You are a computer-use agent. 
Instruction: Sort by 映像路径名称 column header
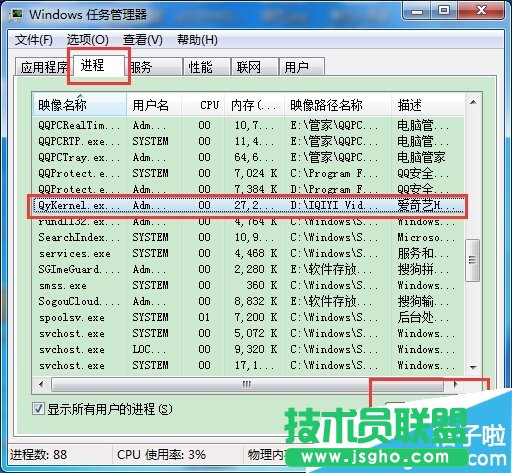coord(338,105)
